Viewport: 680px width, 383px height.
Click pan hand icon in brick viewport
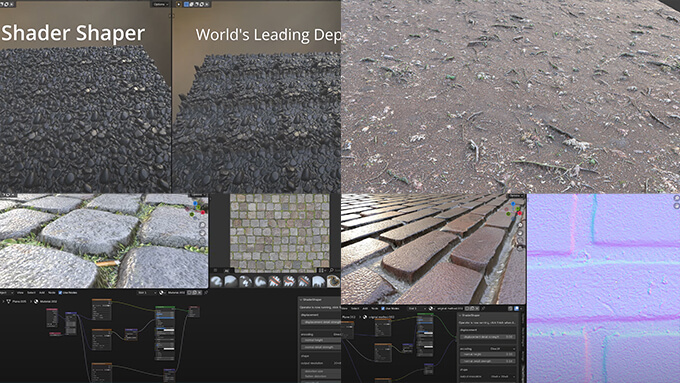click(x=520, y=233)
